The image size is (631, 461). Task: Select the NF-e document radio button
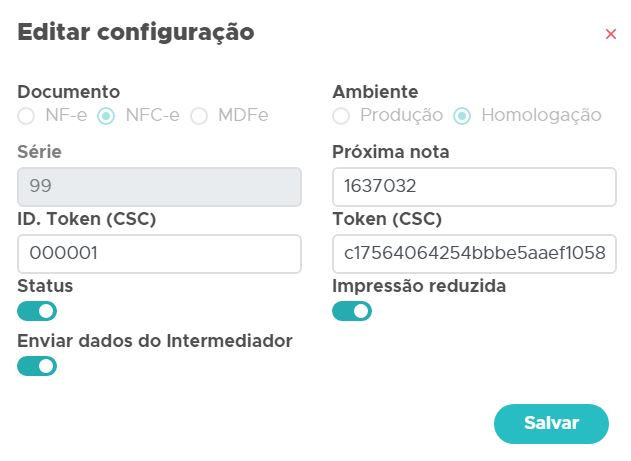pos(26,116)
